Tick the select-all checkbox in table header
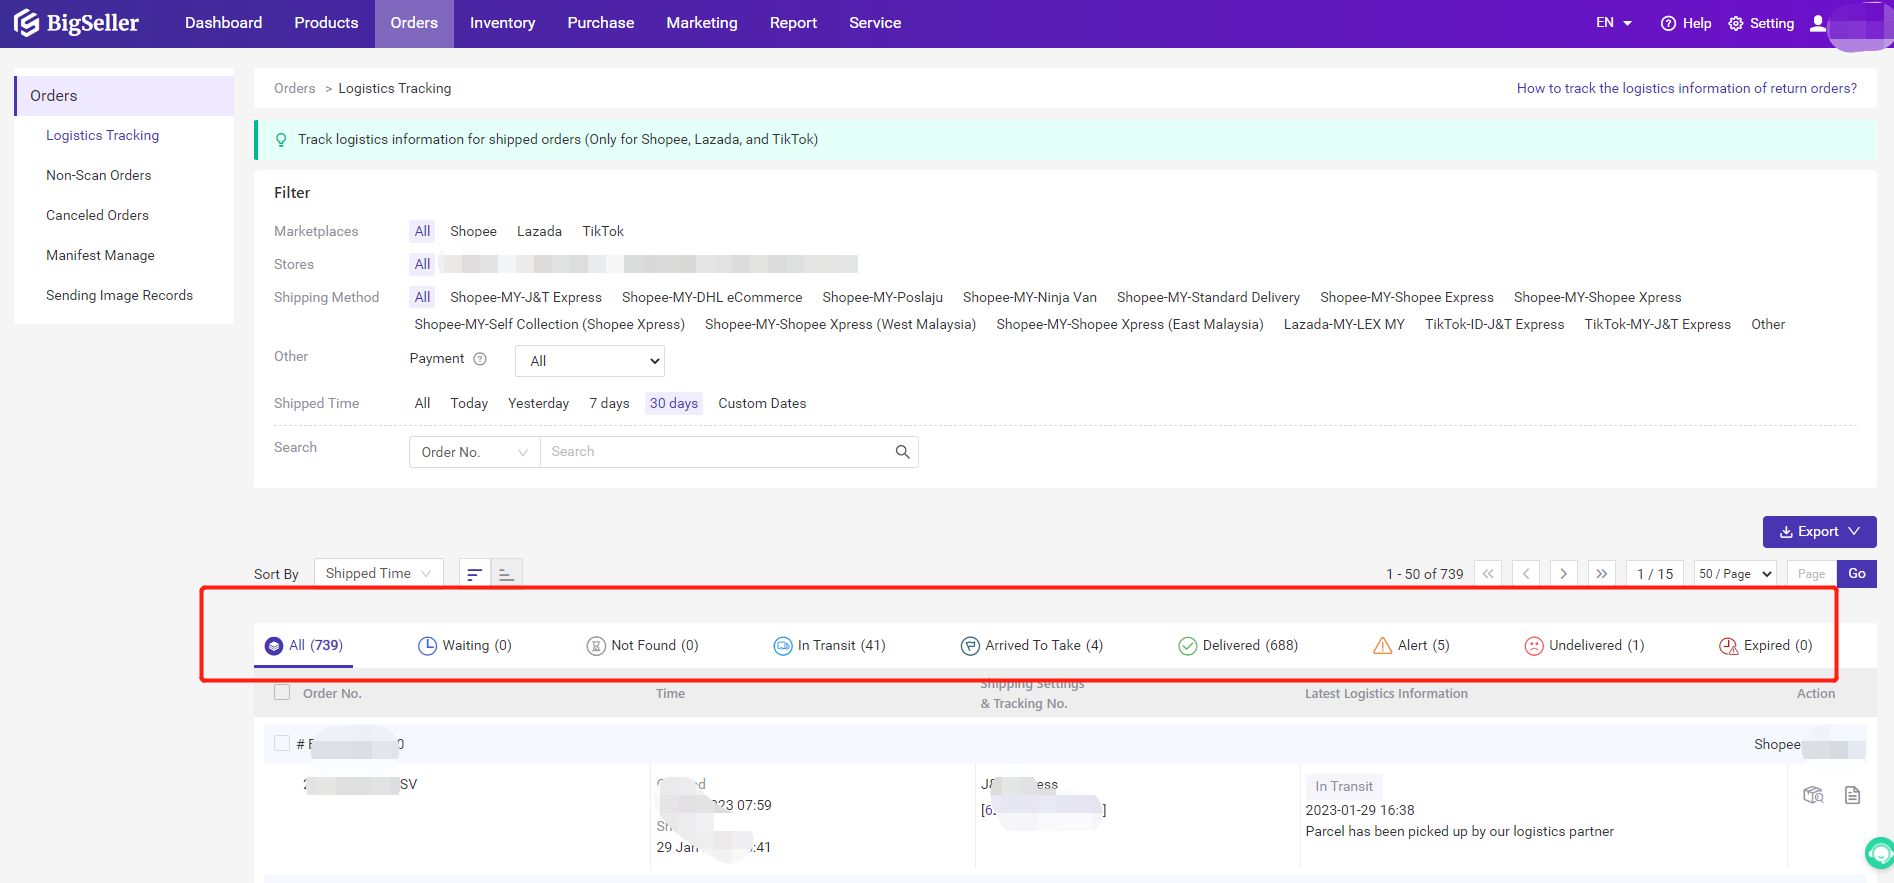 point(282,693)
